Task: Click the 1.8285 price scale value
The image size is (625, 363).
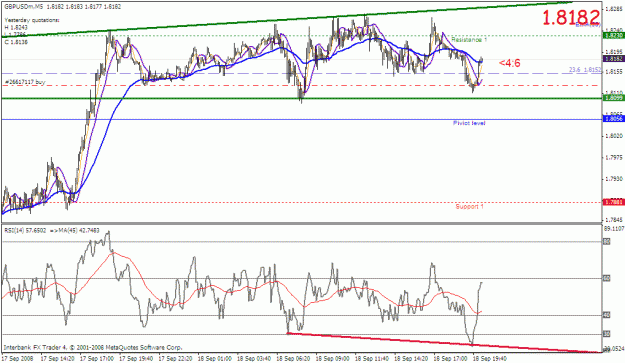Action: (614, 8)
